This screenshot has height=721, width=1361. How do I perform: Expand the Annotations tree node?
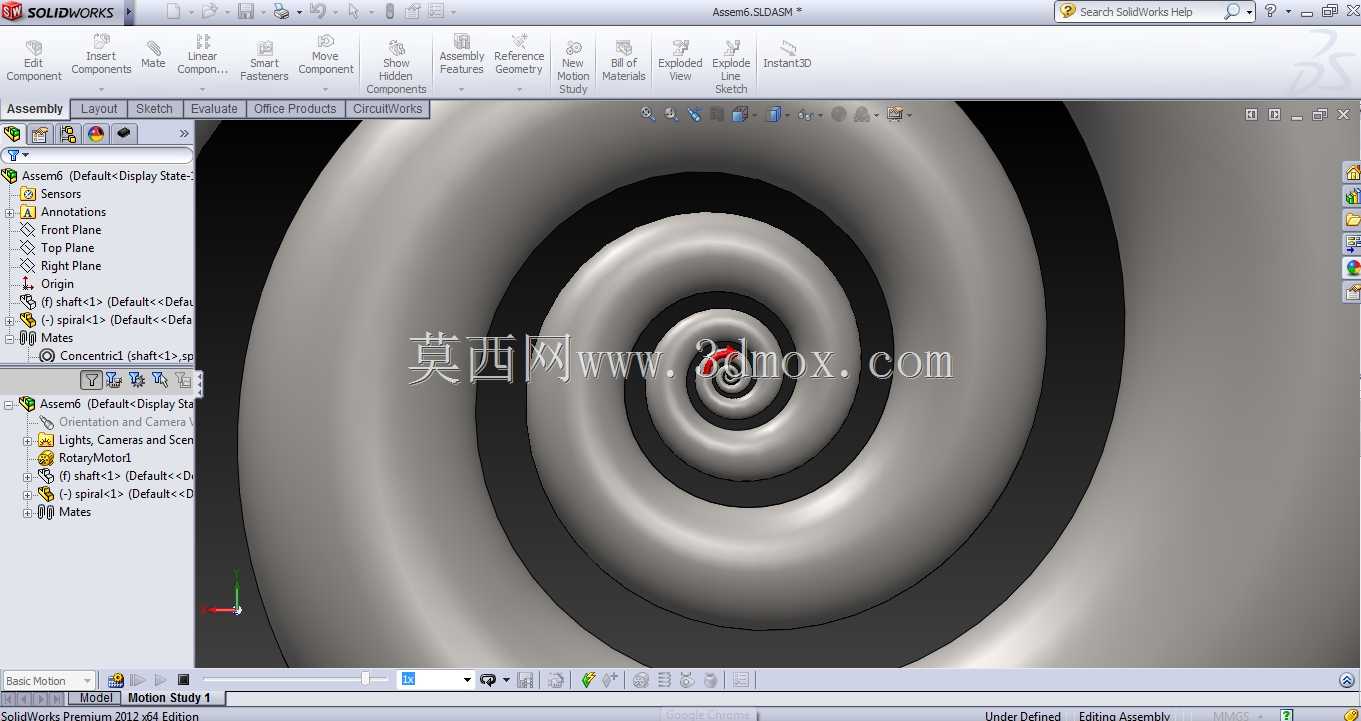pos(9,212)
